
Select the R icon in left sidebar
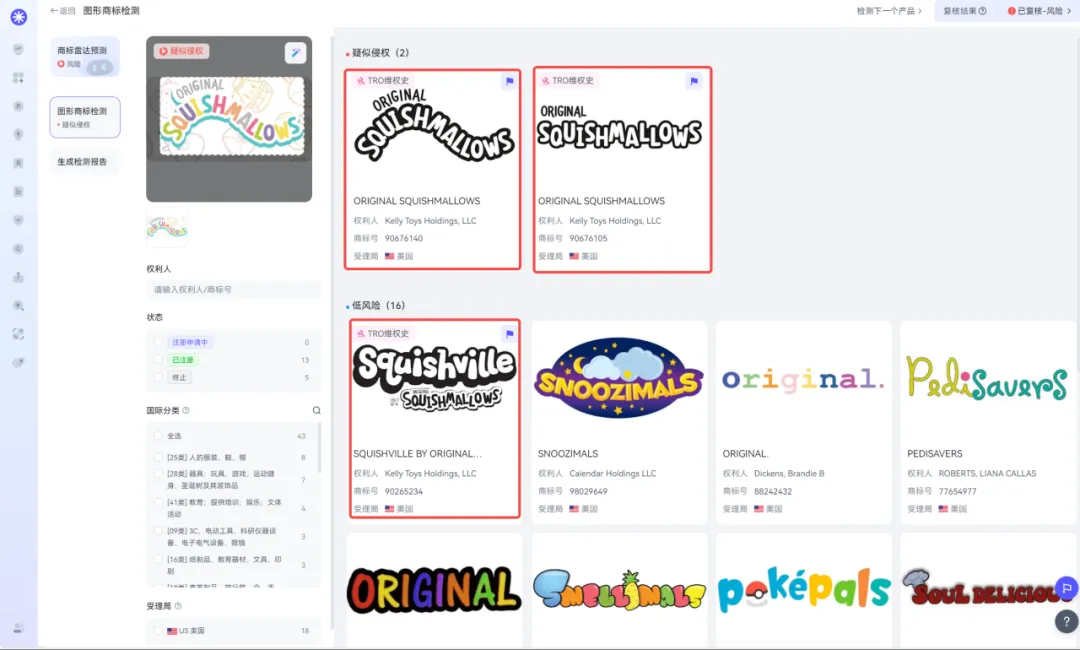pos(19,163)
